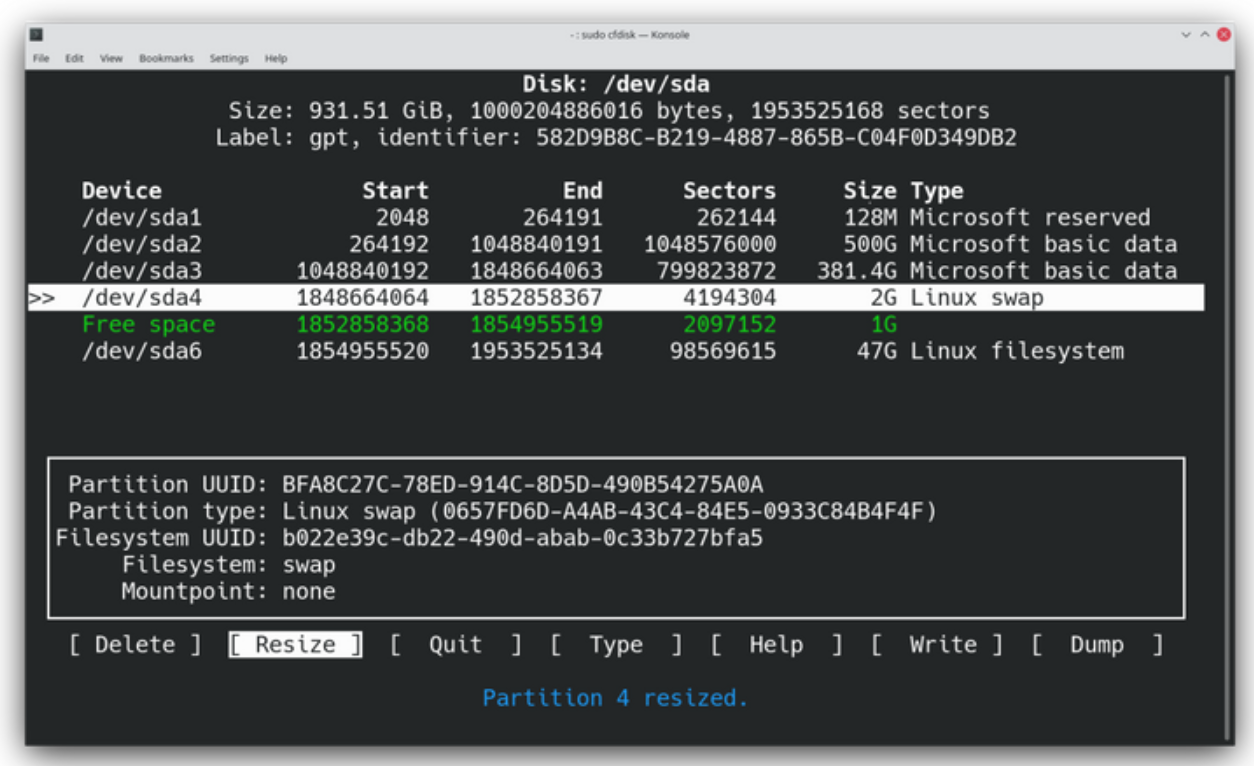Open the Edit menu
1254x766 pixels.
pyautogui.click(x=74, y=59)
